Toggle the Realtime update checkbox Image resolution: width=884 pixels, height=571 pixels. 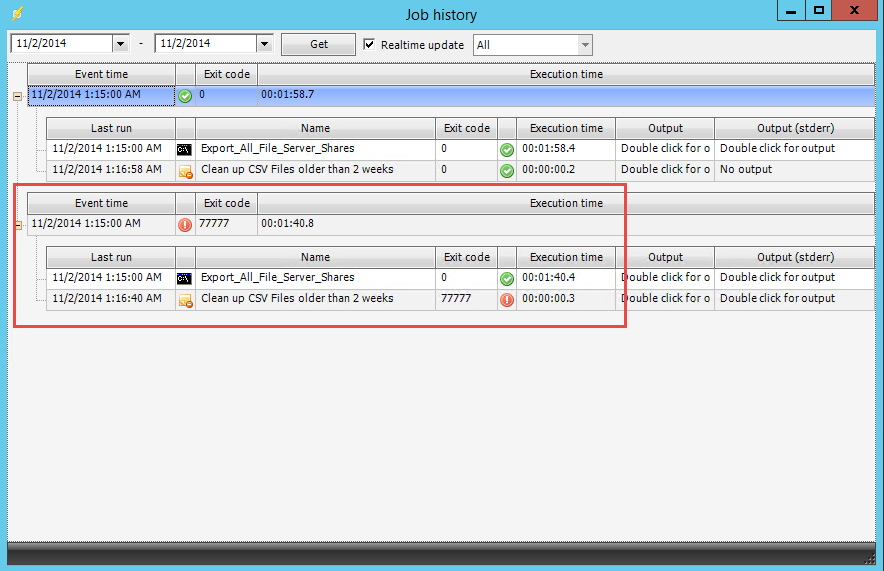(369, 44)
